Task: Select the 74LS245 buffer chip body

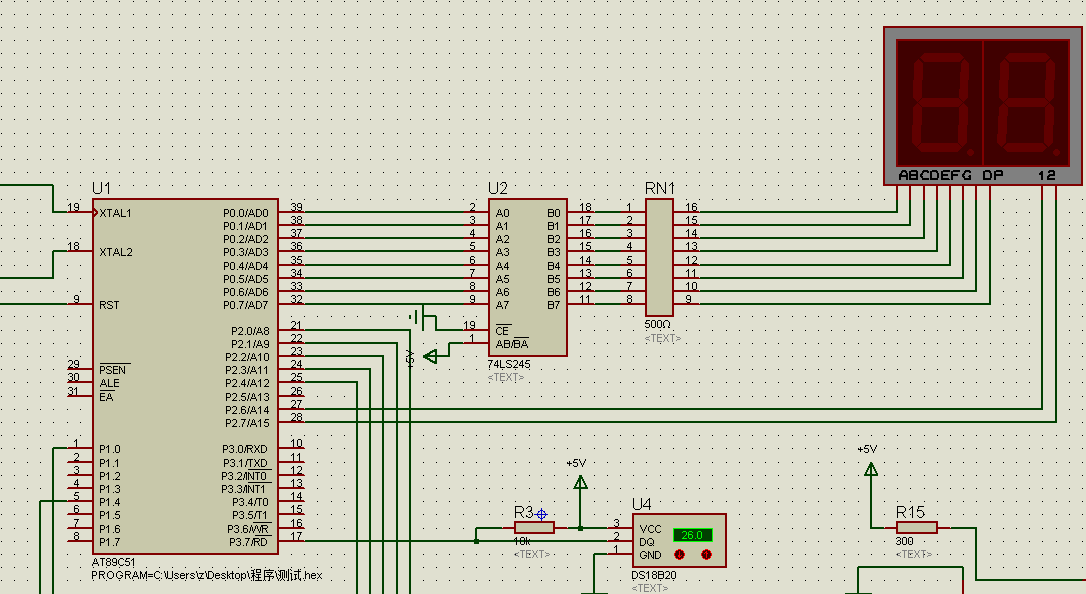Action: [x=528, y=278]
